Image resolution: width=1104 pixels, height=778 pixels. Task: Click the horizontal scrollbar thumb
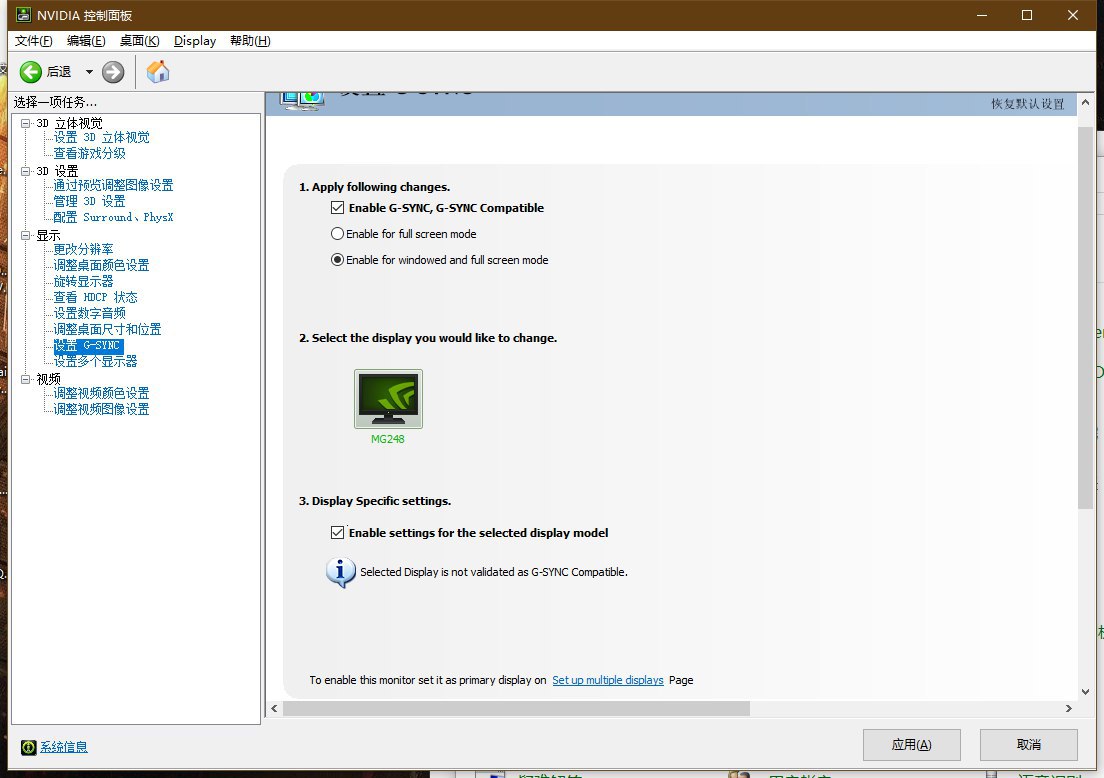[516, 708]
